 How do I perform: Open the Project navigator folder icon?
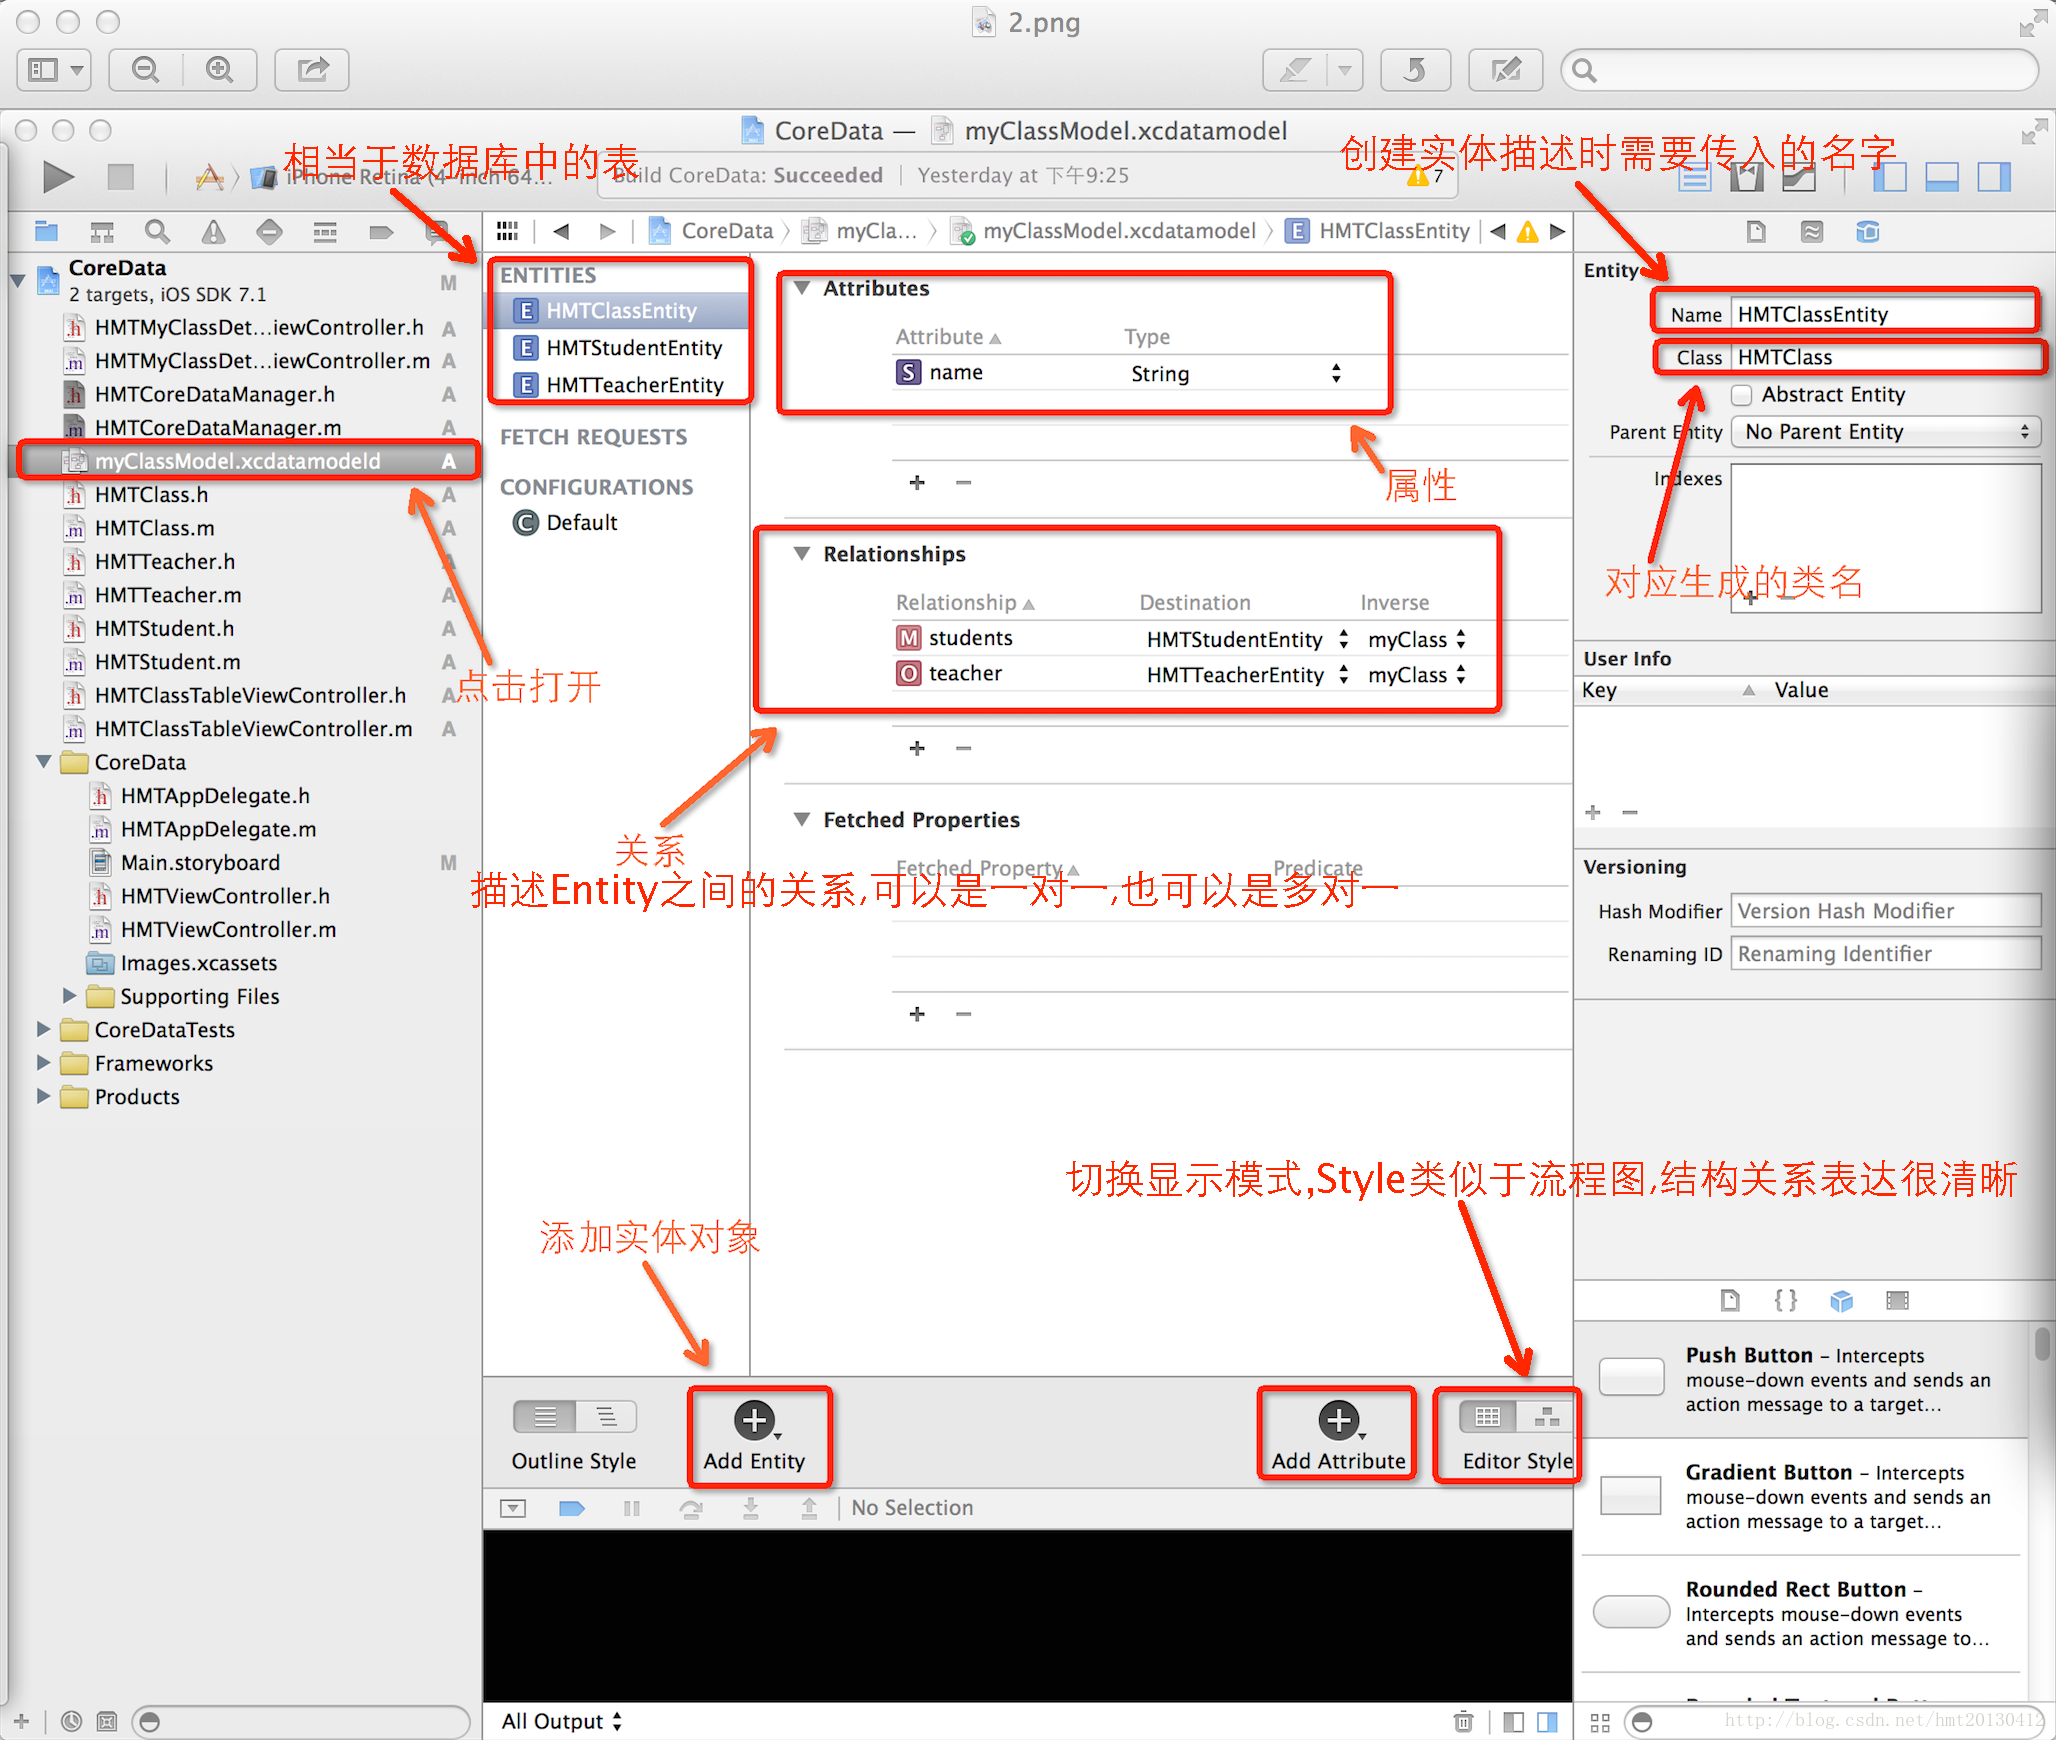coord(46,232)
